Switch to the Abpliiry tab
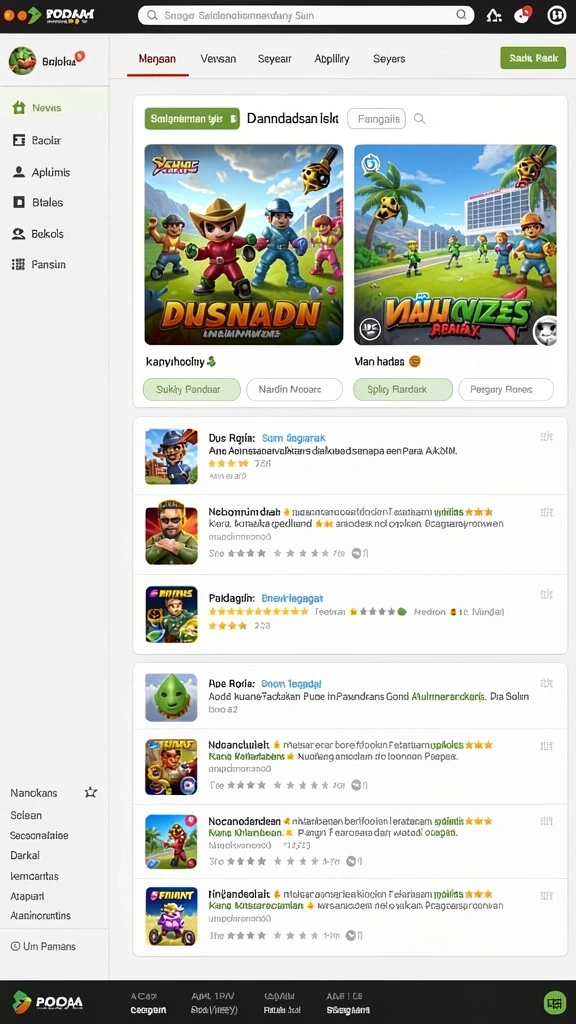 click(x=332, y=59)
